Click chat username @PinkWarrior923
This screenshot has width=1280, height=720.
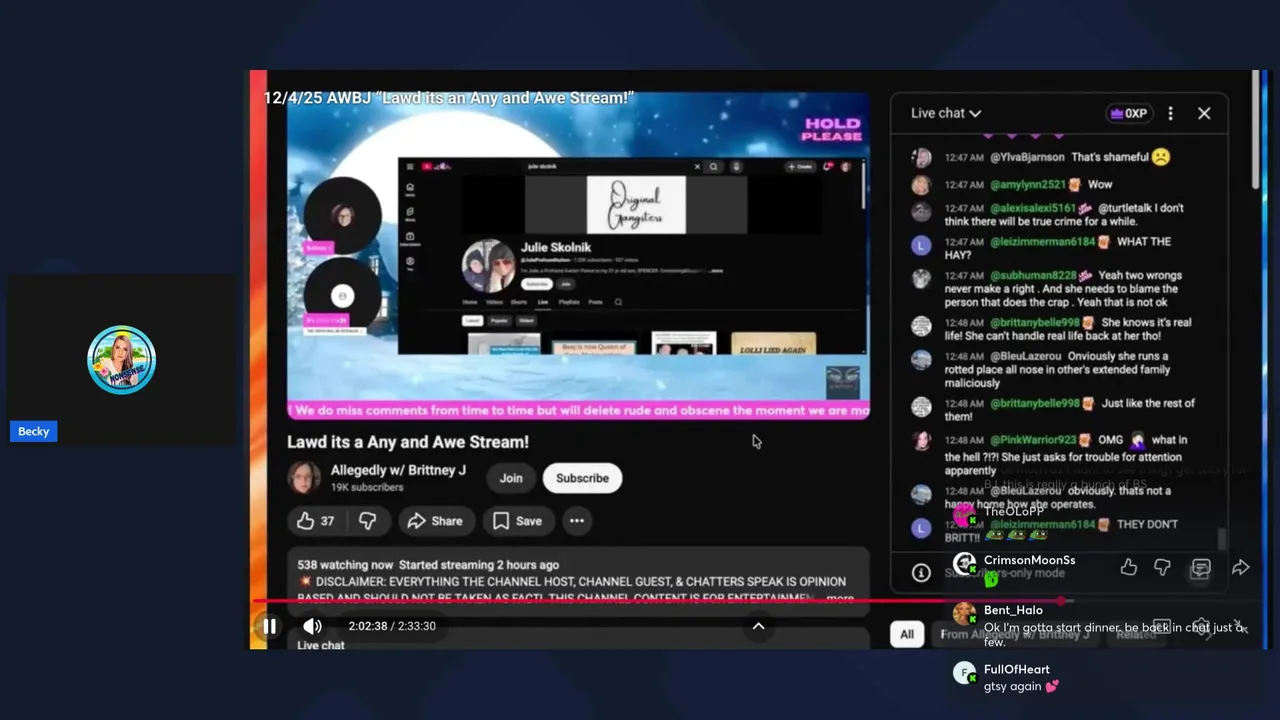(x=1033, y=440)
